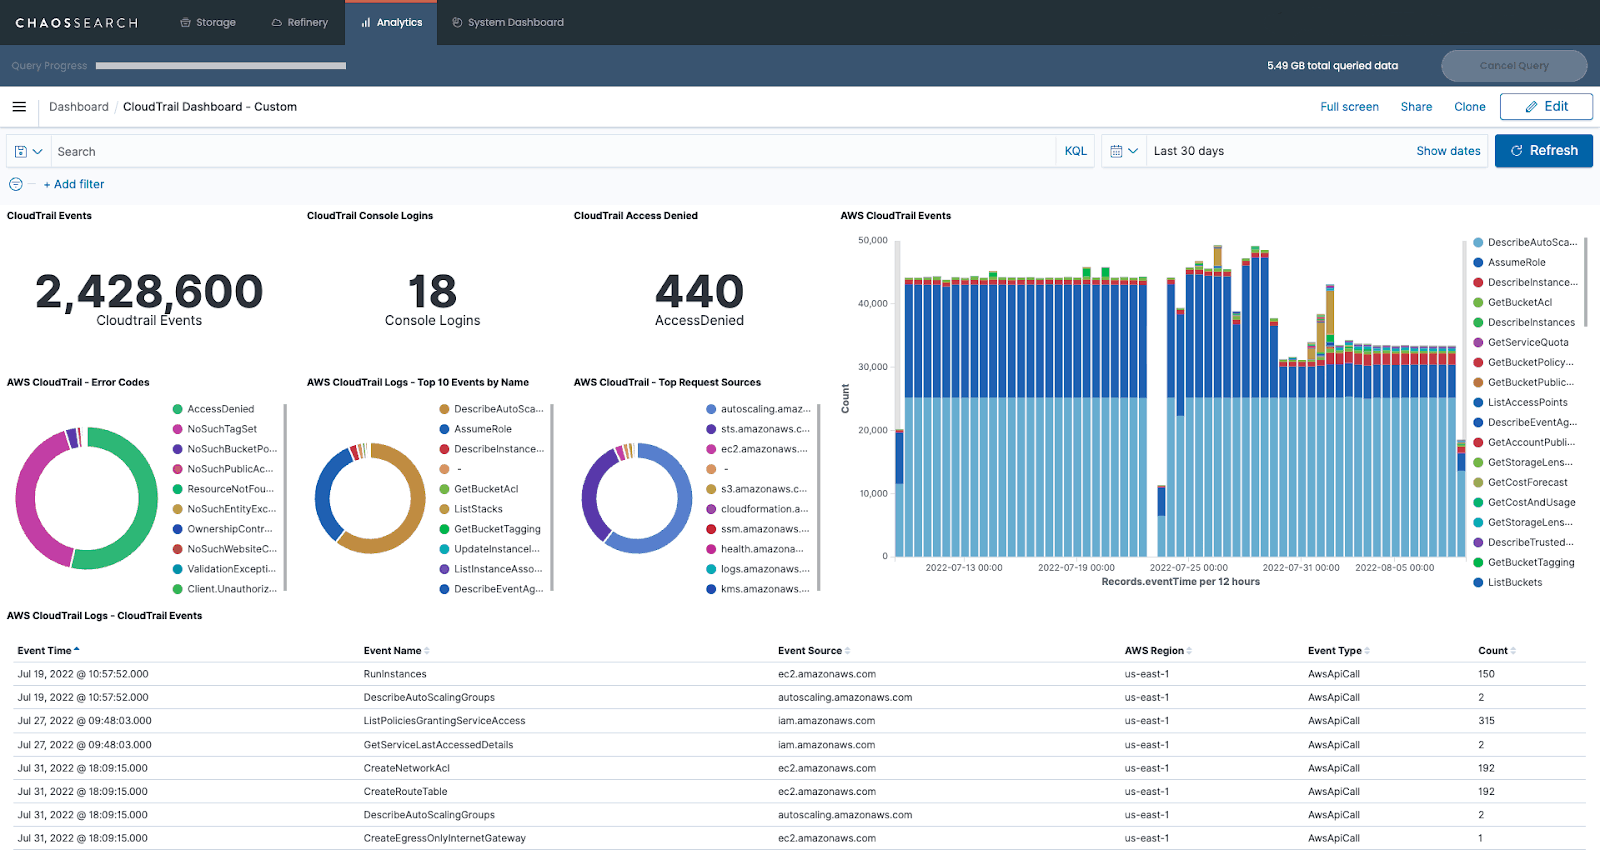Sort by Event Time column arrow

click(77, 650)
